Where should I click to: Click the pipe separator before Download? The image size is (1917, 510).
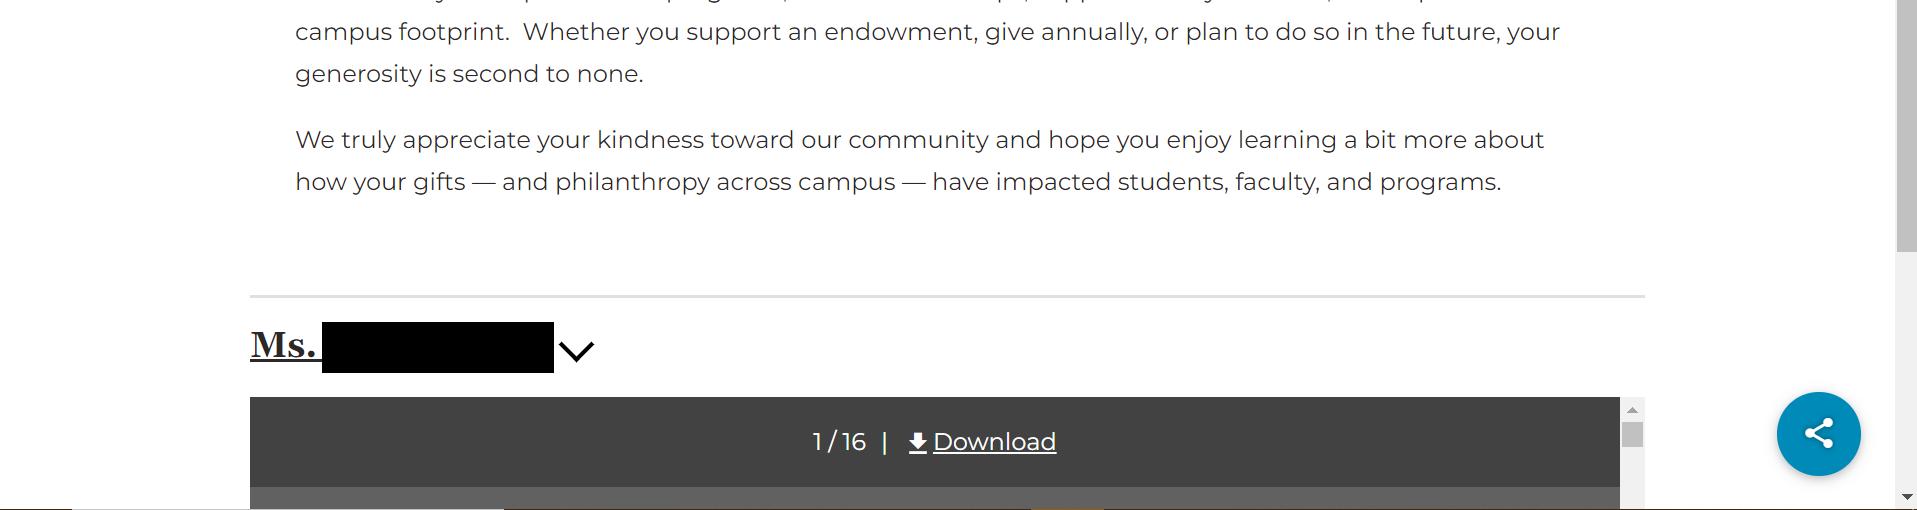click(885, 442)
